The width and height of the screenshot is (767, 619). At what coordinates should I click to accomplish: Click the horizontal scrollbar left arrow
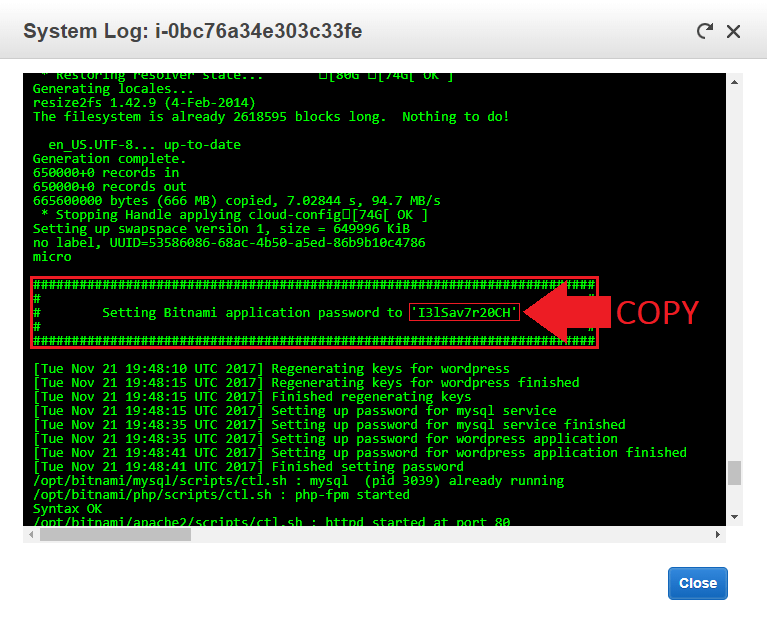point(31,534)
